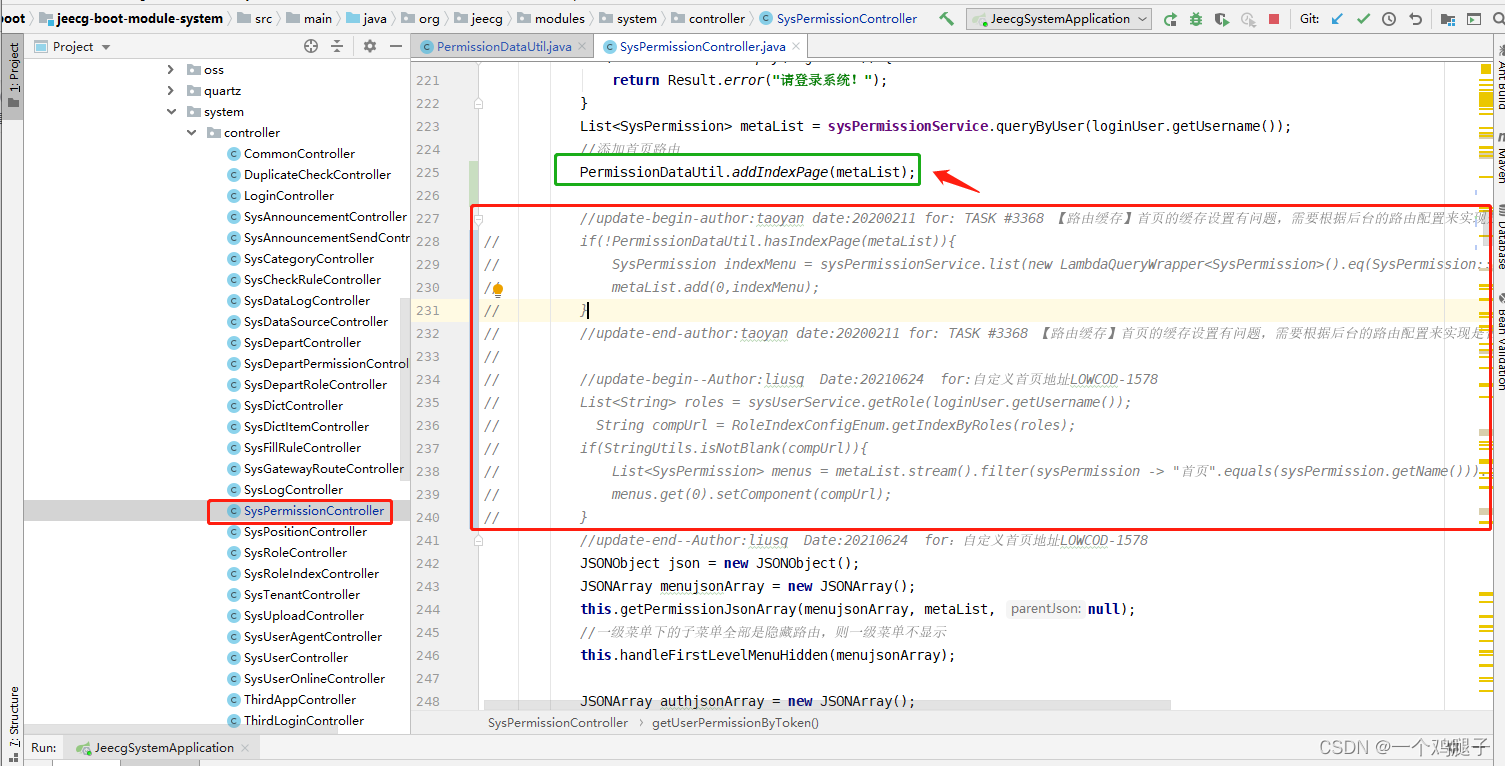Select CommonController in the project tree
The height and width of the screenshot is (766, 1505).
299,154
